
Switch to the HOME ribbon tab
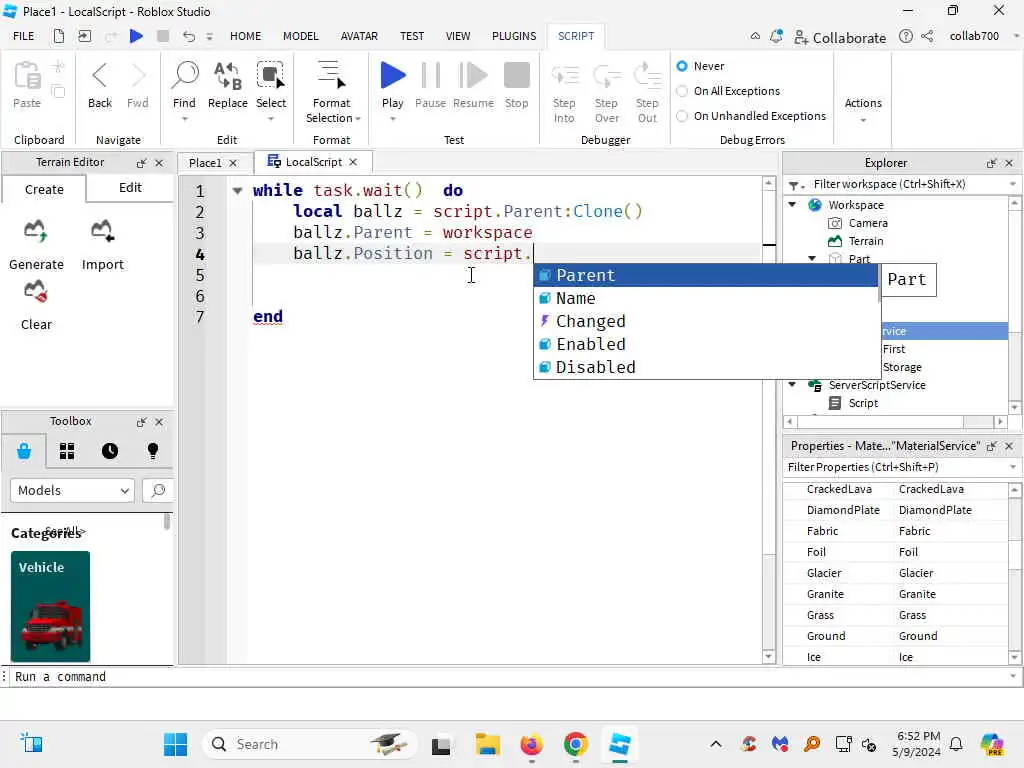(x=245, y=36)
